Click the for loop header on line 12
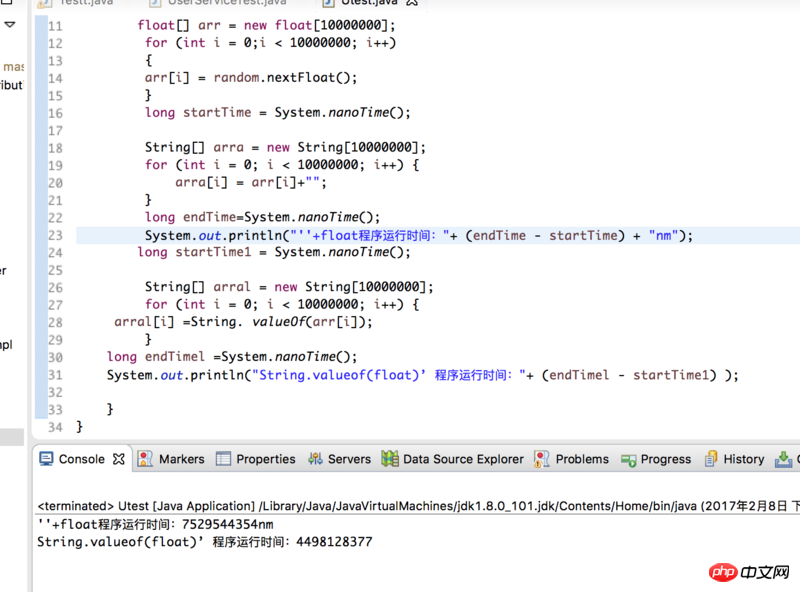Screen dimensions: 800x592 click(x=270, y=43)
